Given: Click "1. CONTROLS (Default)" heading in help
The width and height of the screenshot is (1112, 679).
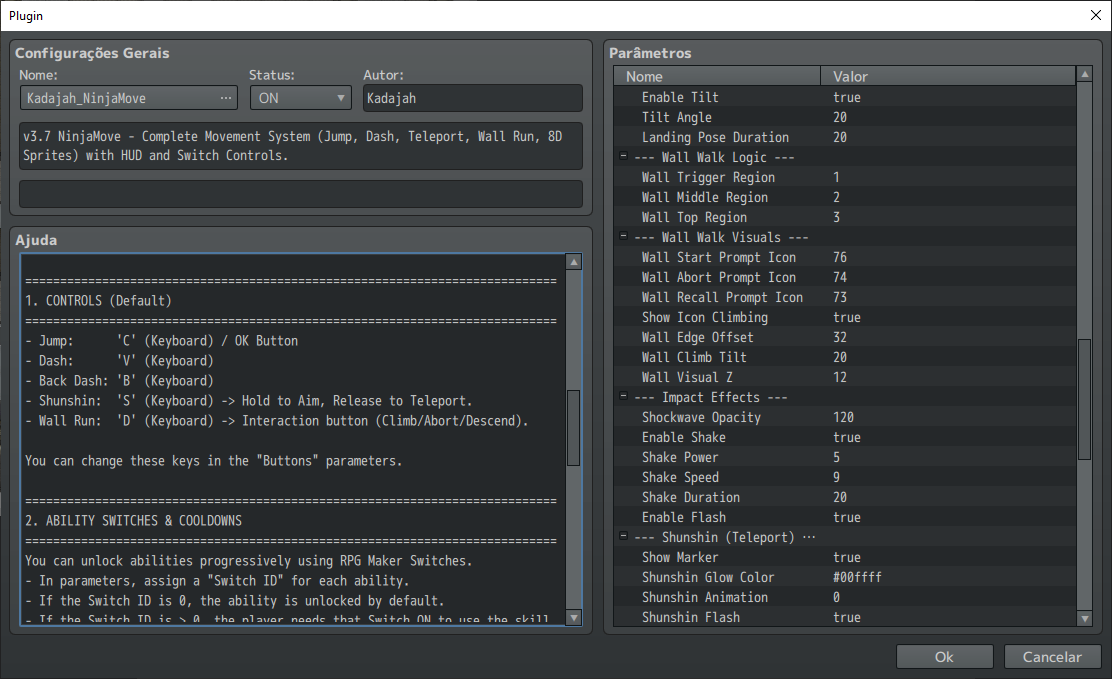Looking at the screenshot, I should pos(99,301).
